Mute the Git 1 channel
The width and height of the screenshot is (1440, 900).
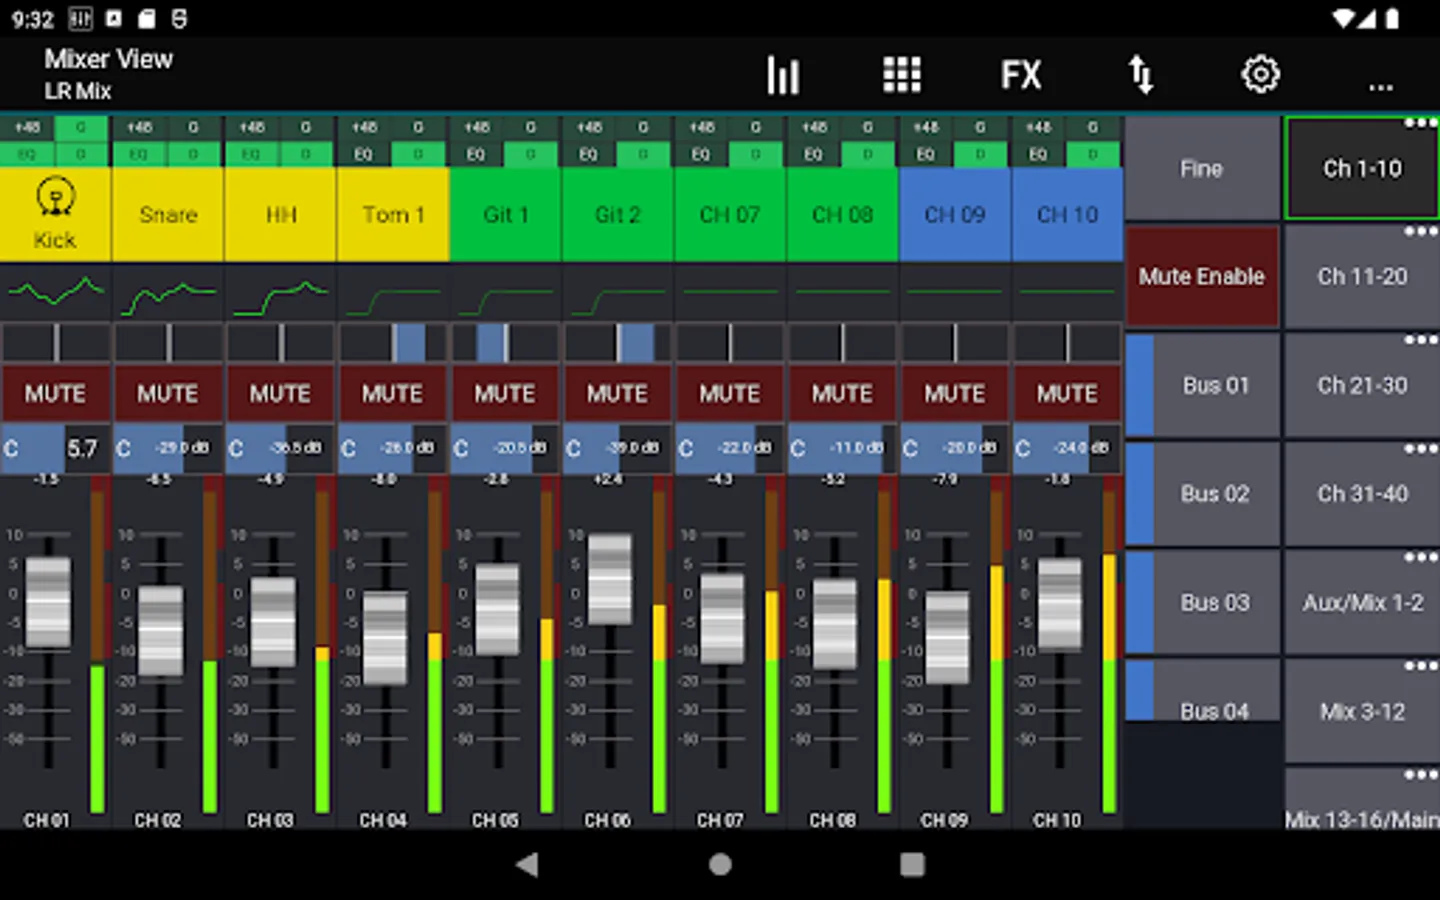[x=506, y=394]
